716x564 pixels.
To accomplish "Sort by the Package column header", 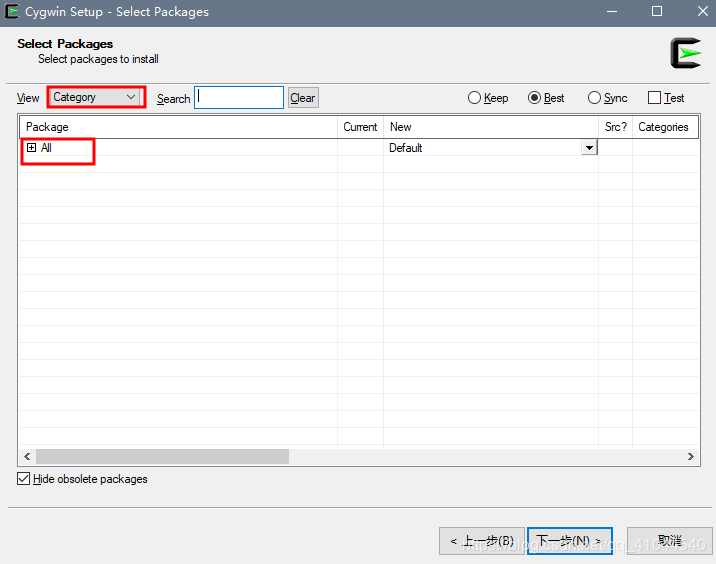I will point(178,127).
